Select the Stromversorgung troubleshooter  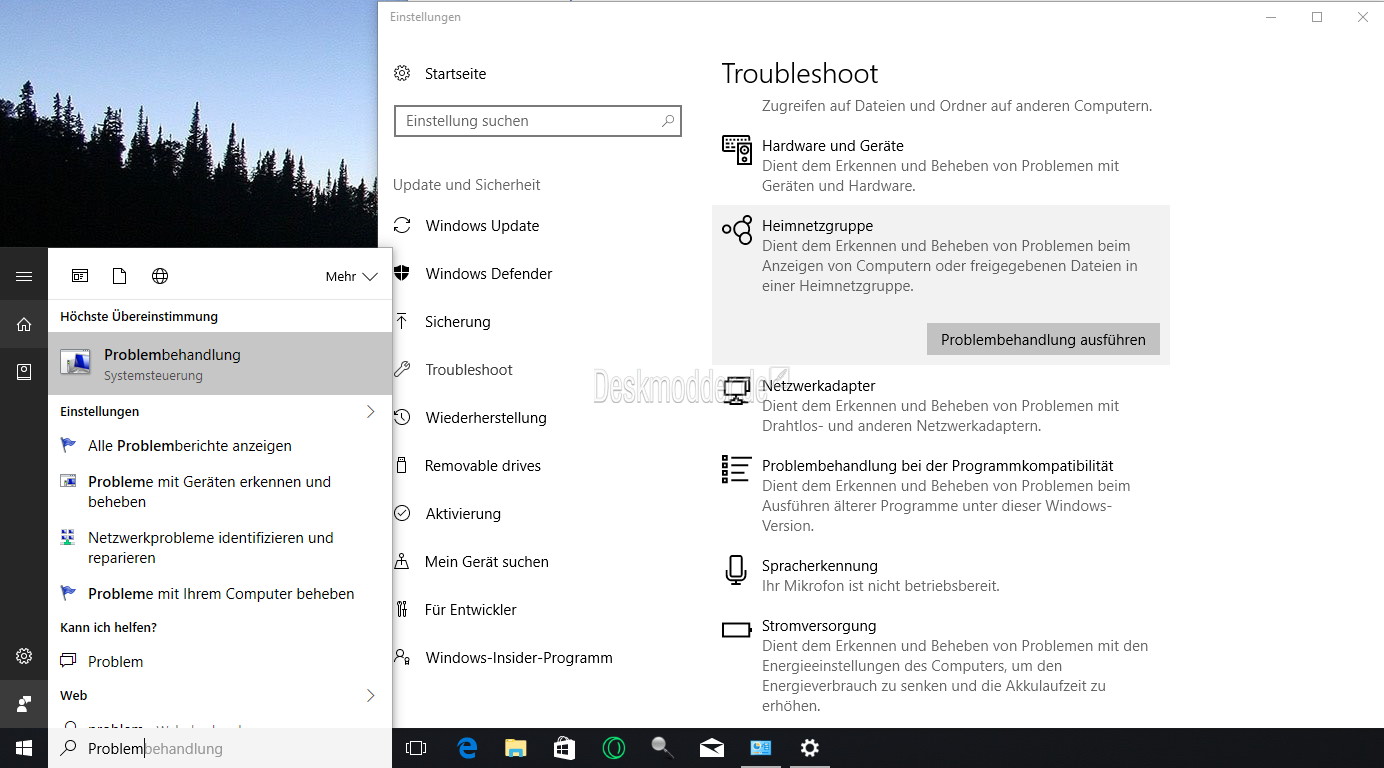tap(940, 665)
